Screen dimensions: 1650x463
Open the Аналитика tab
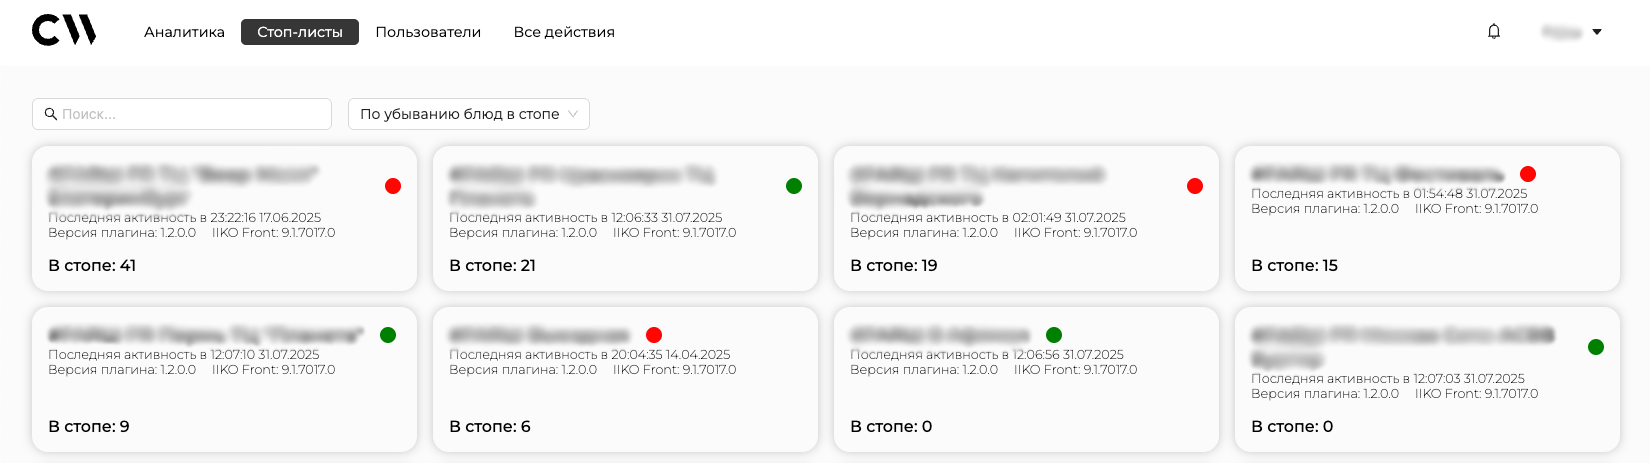184,32
